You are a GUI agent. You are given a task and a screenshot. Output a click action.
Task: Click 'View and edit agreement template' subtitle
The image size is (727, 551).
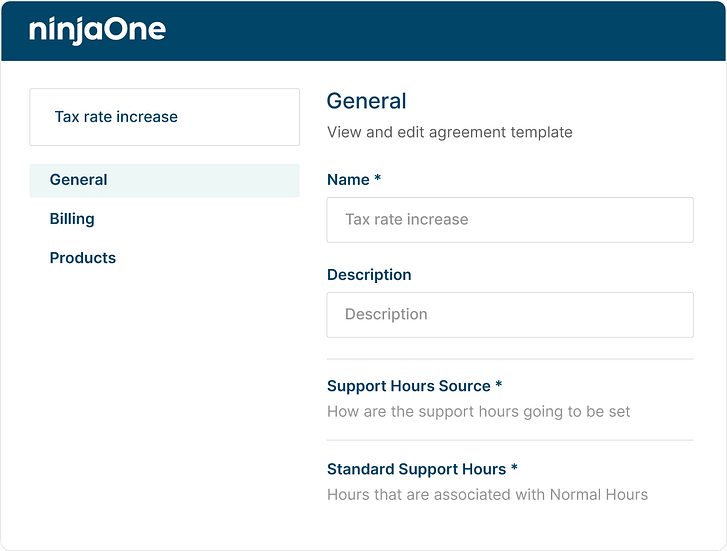click(x=450, y=132)
